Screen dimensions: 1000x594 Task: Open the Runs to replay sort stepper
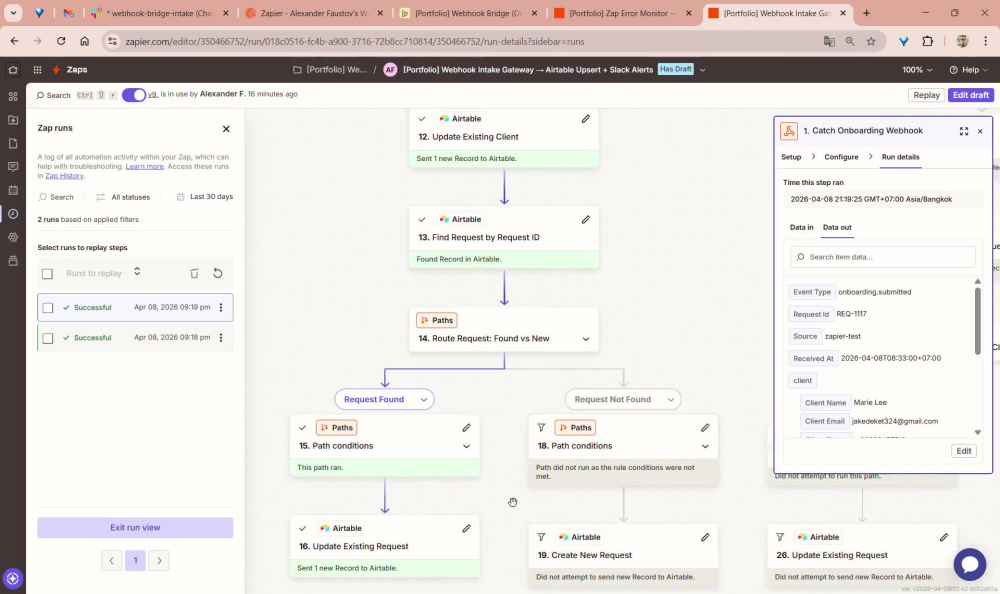tap(136, 272)
